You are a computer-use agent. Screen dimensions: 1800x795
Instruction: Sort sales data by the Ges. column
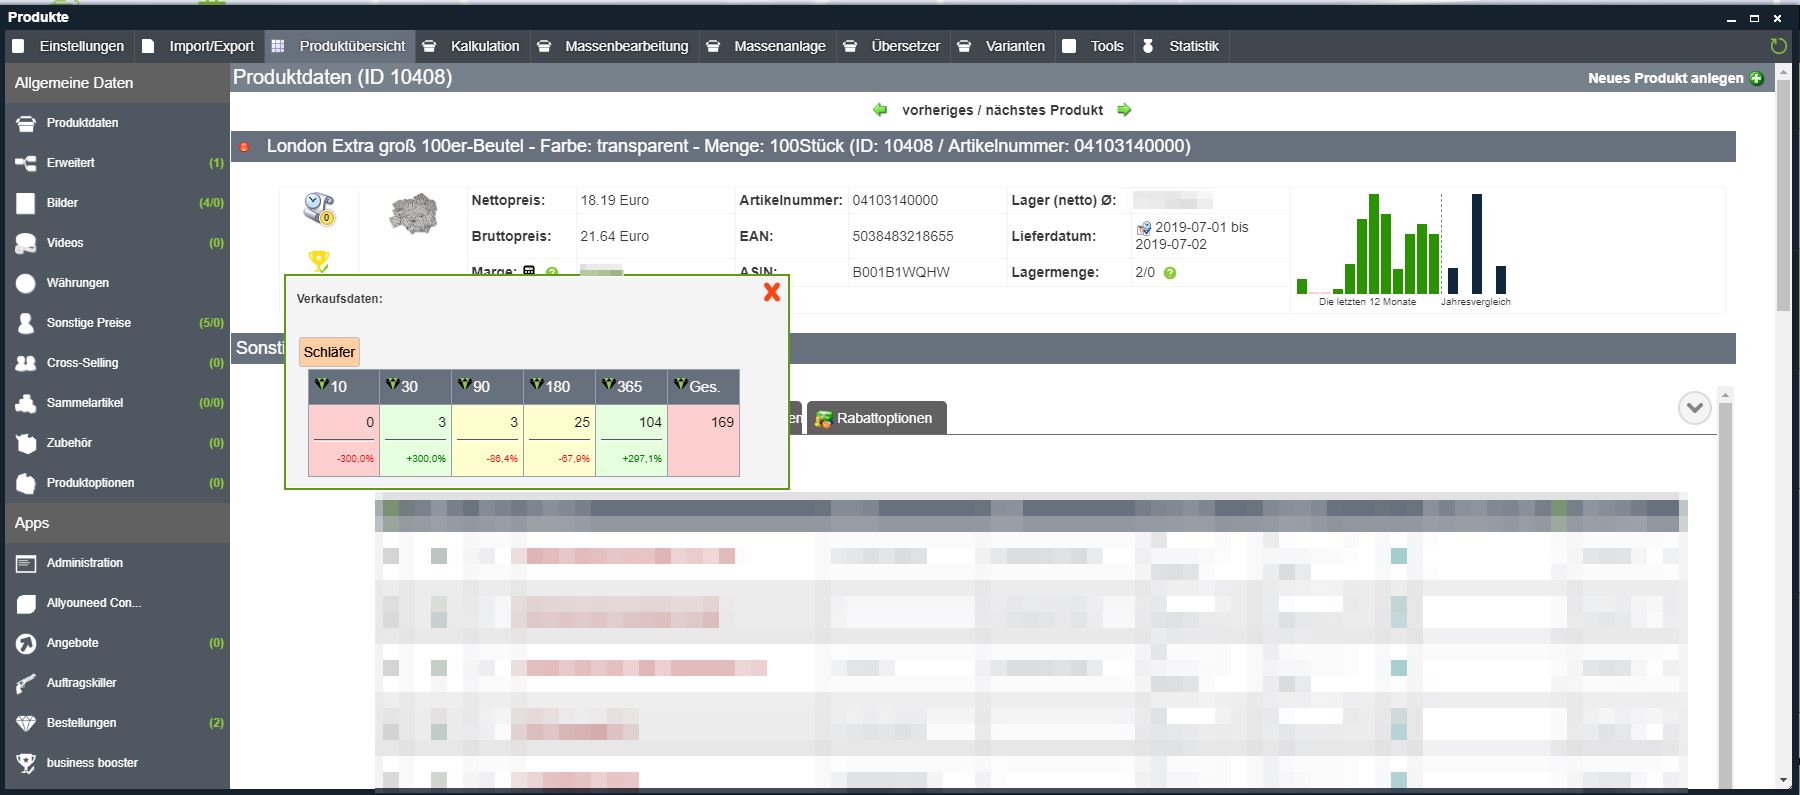(697, 386)
